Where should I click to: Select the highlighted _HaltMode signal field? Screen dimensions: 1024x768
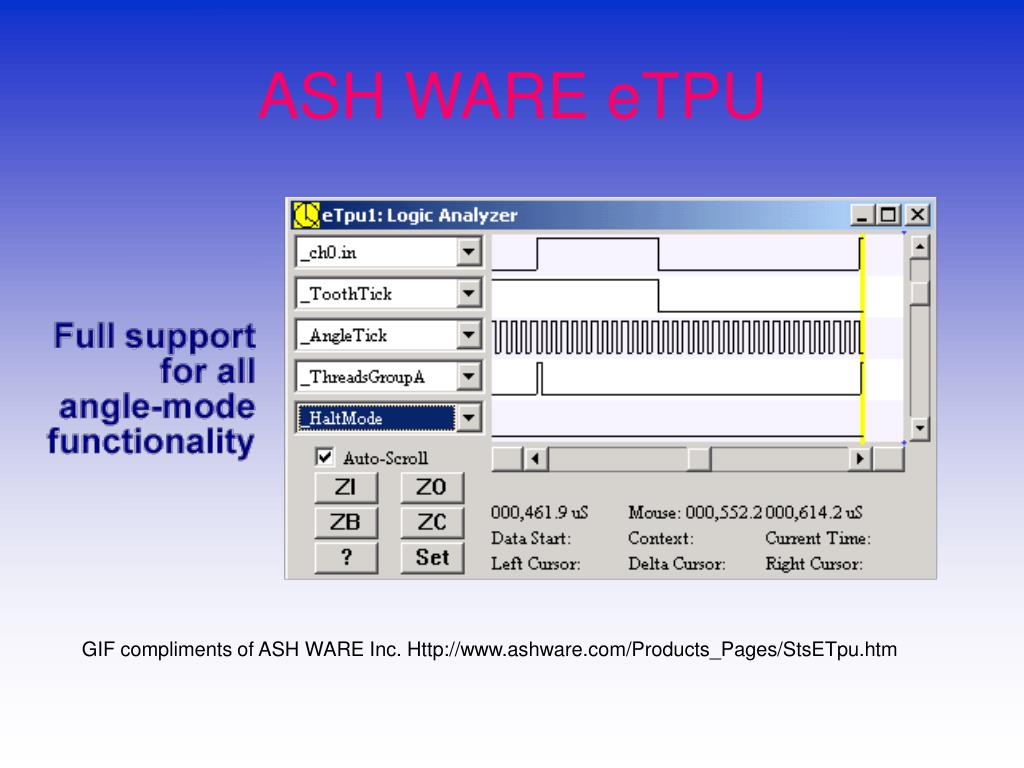pyautogui.click(x=377, y=418)
